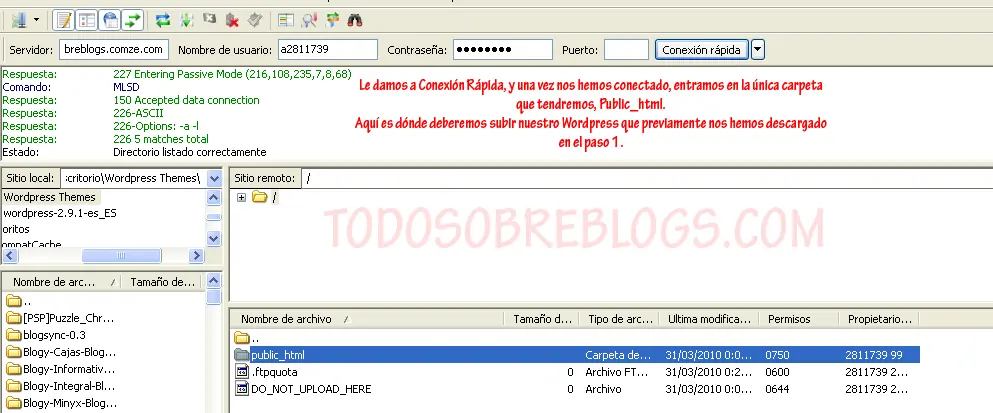Select the remote root folder icon
Screen dimensions: 993x413
(x=259, y=197)
